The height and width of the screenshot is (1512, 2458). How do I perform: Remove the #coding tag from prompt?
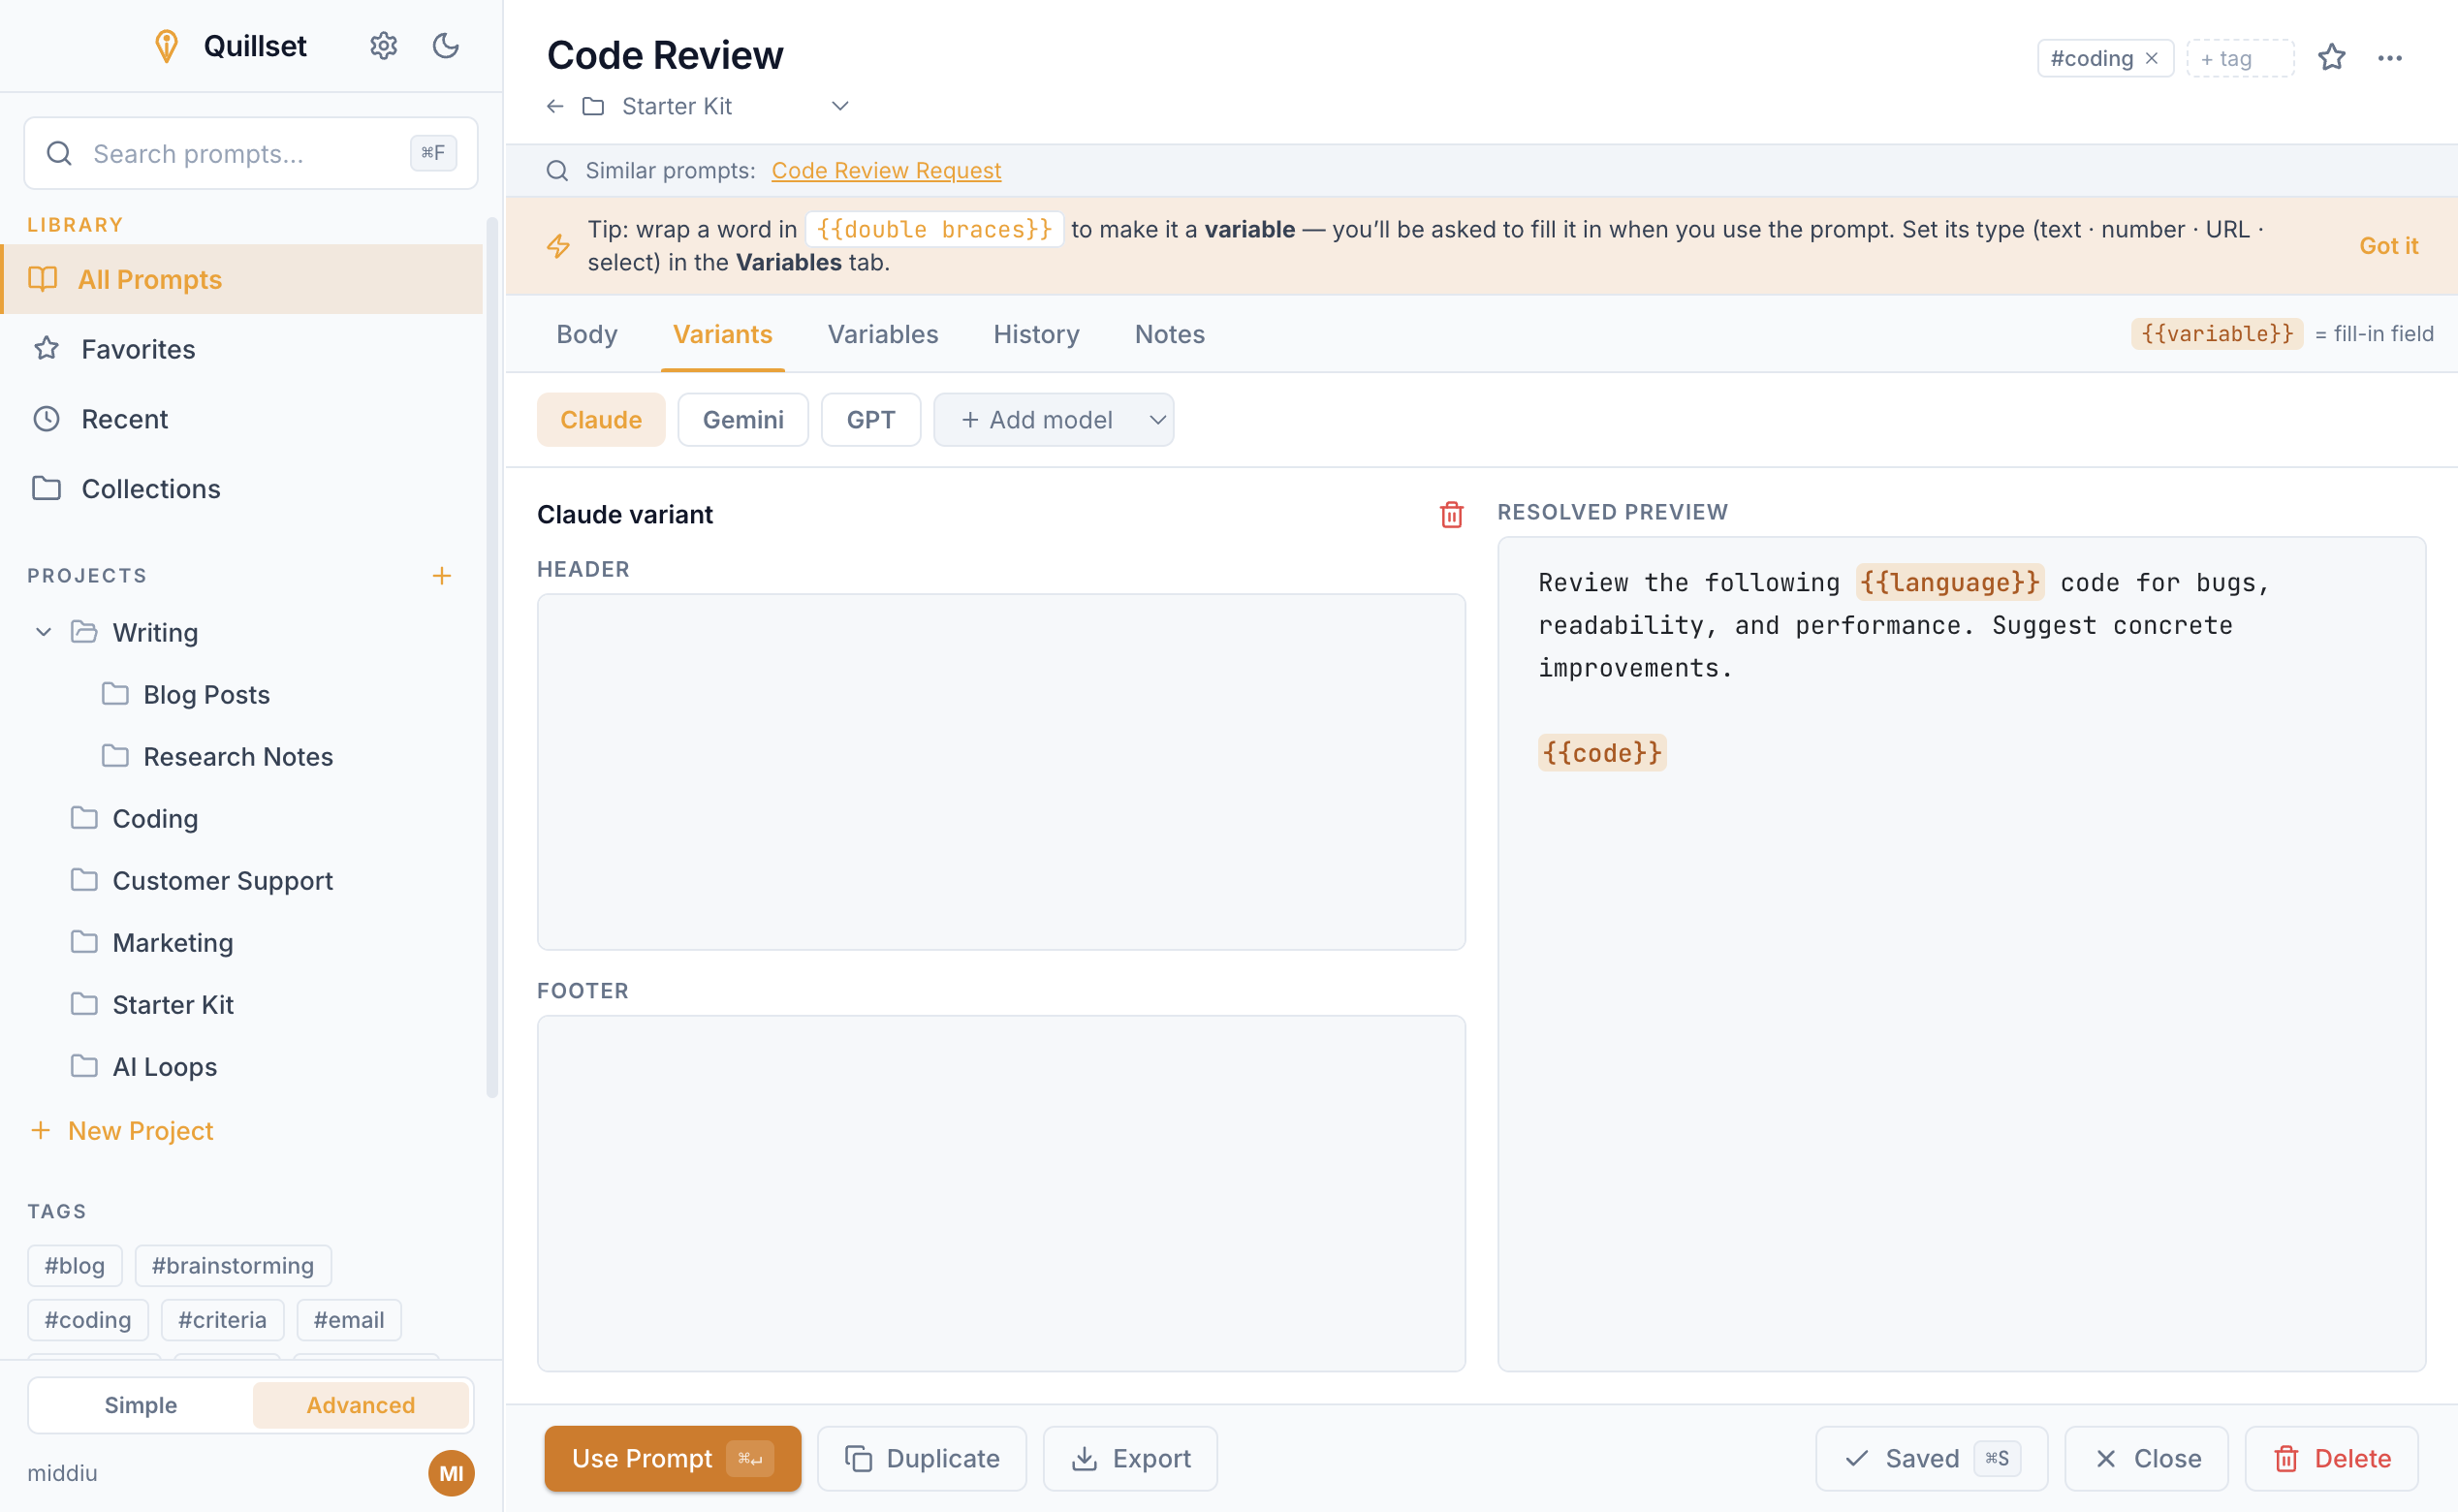coord(2152,58)
